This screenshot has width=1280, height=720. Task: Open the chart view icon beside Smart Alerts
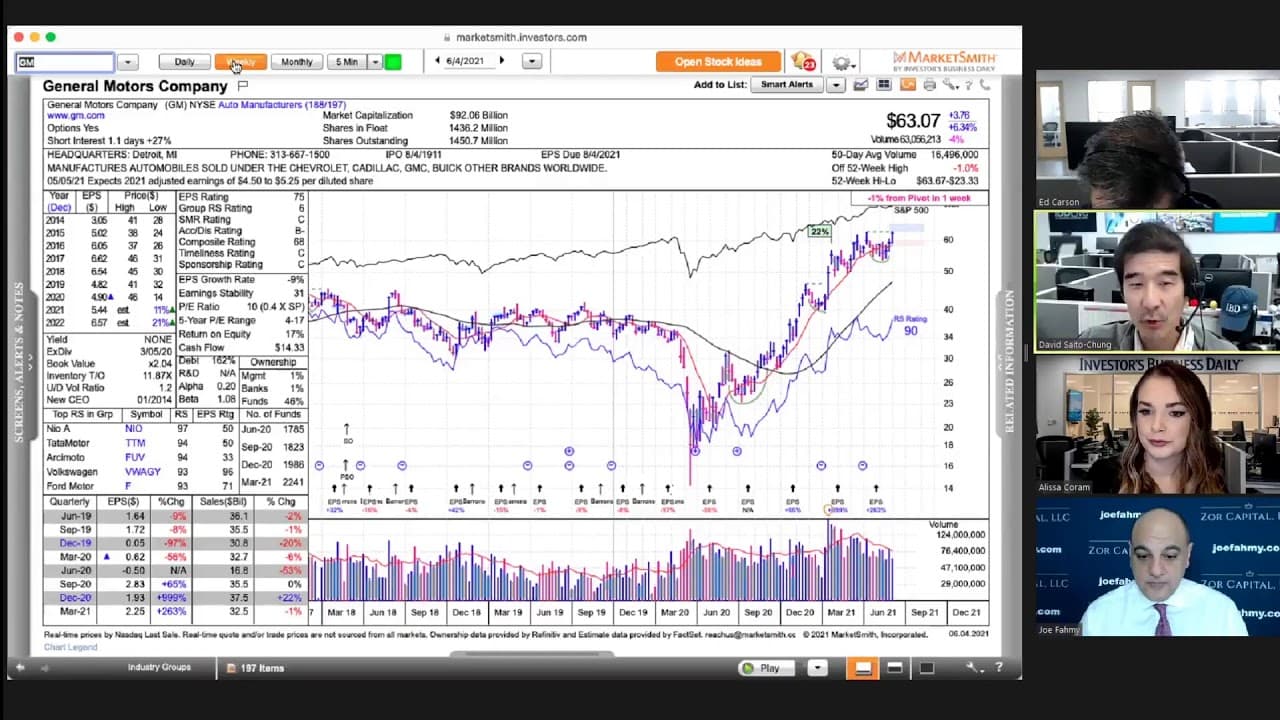coord(860,85)
